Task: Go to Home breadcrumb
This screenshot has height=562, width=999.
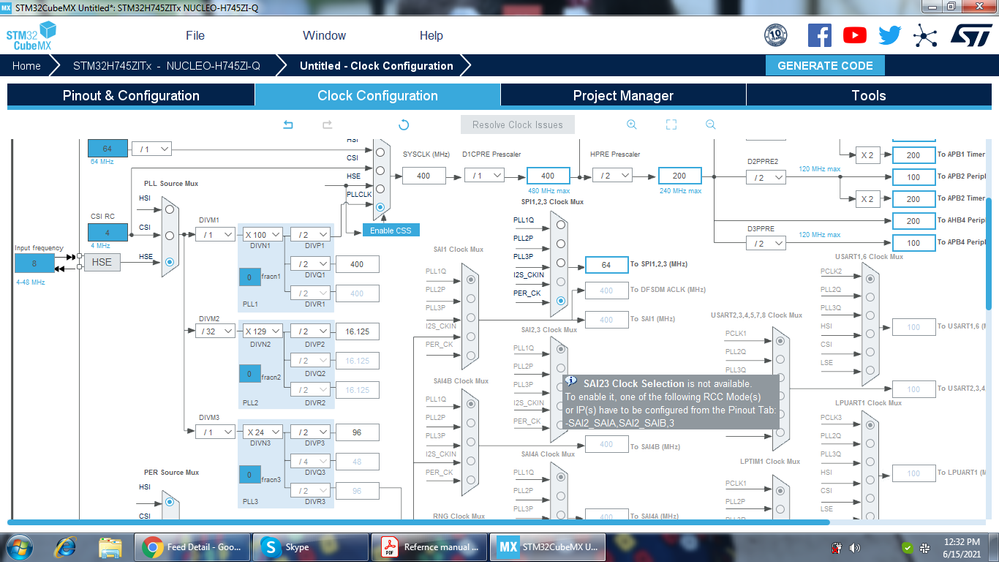Action: (x=26, y=66)
